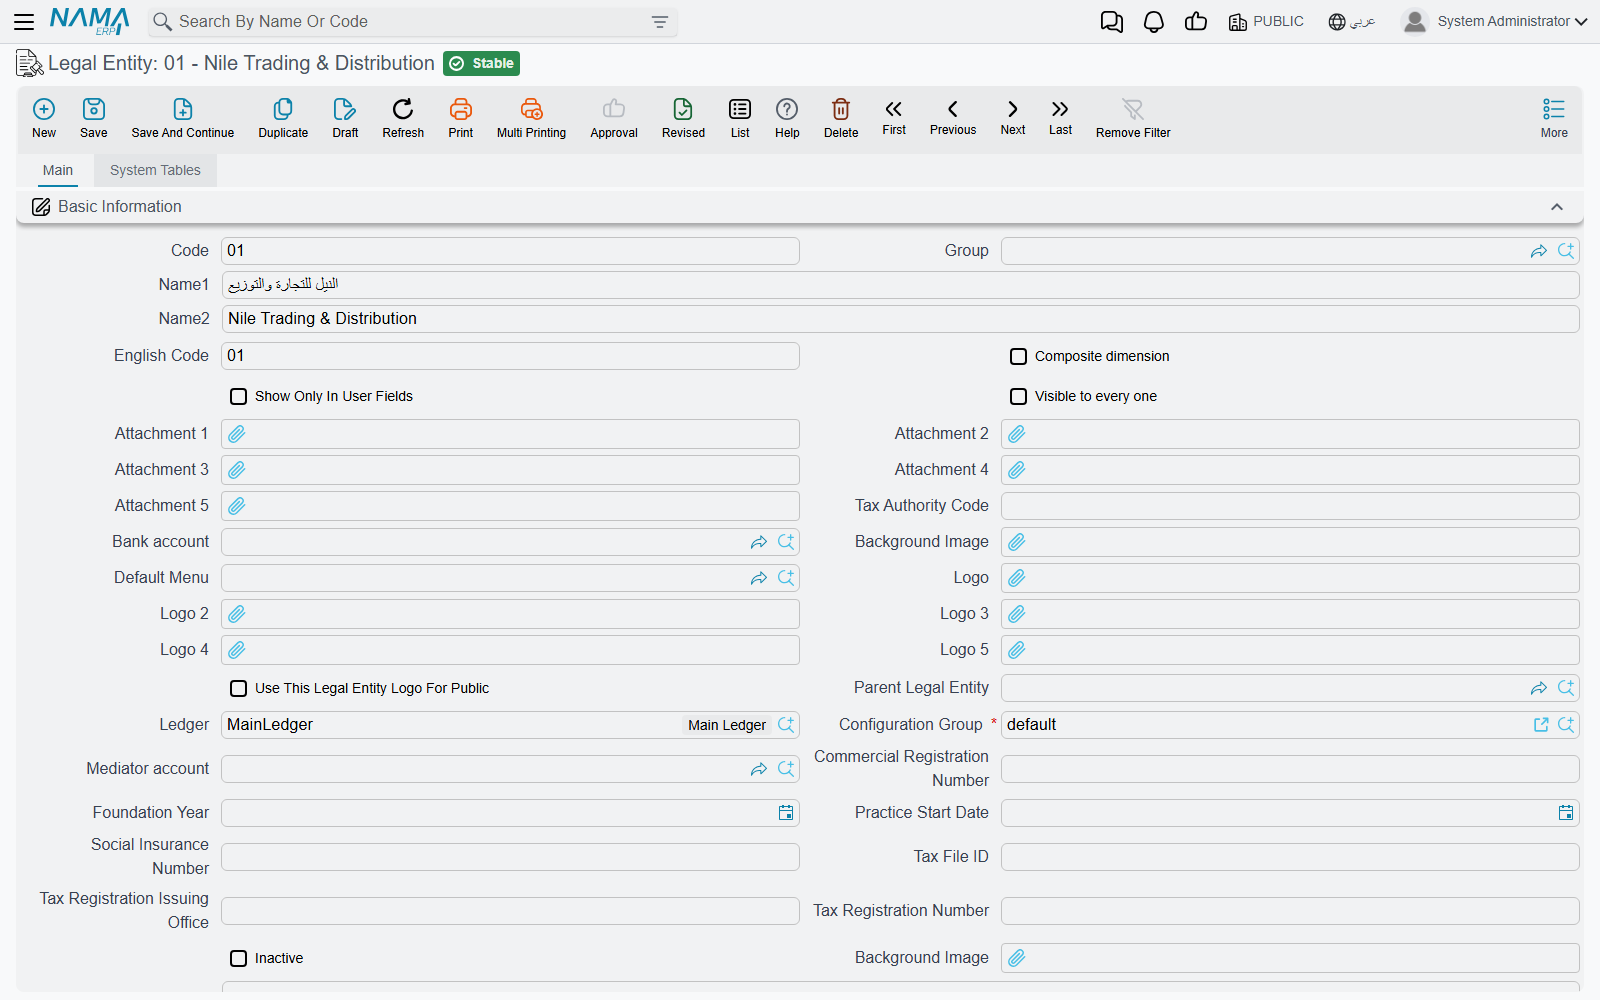This screenshot has width=1600, height=1000.
Task: Click the English Code field
Action: [x=510, y=356]
